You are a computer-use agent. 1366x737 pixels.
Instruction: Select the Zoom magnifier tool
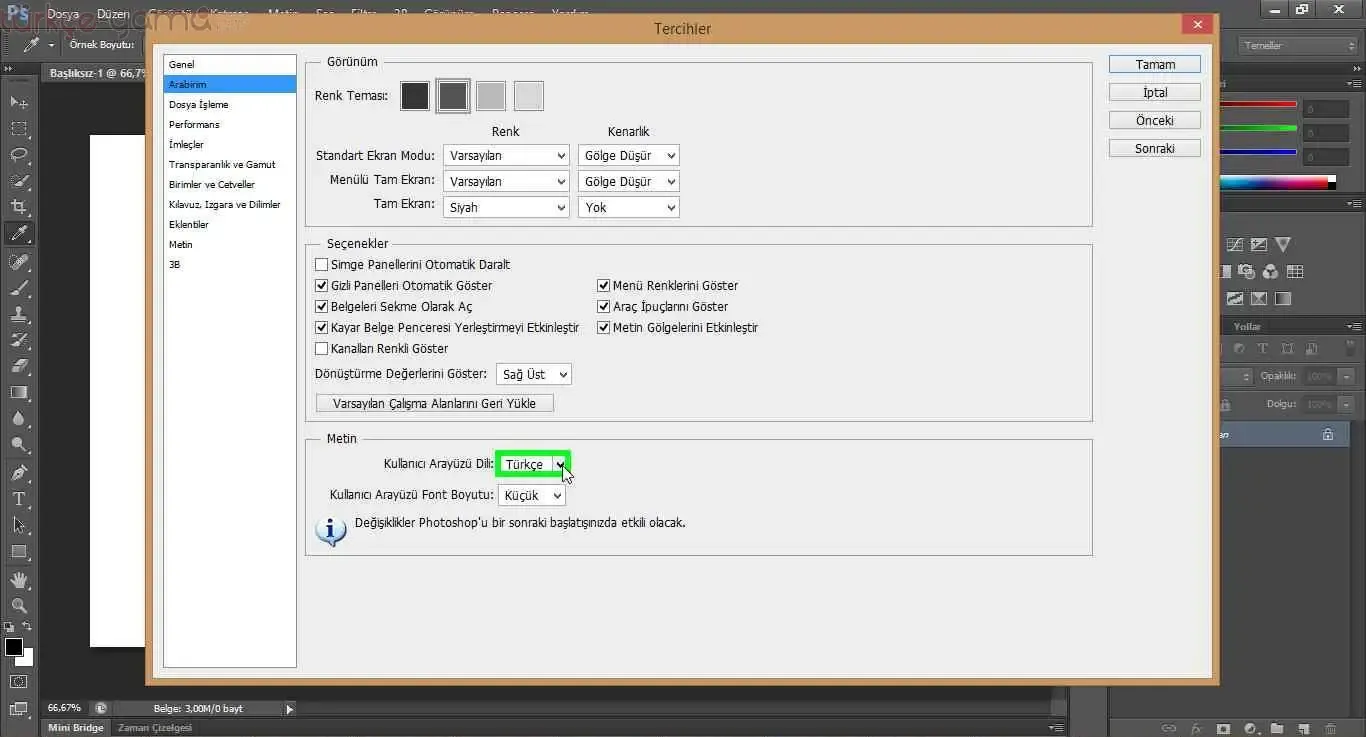click(19, 605)
